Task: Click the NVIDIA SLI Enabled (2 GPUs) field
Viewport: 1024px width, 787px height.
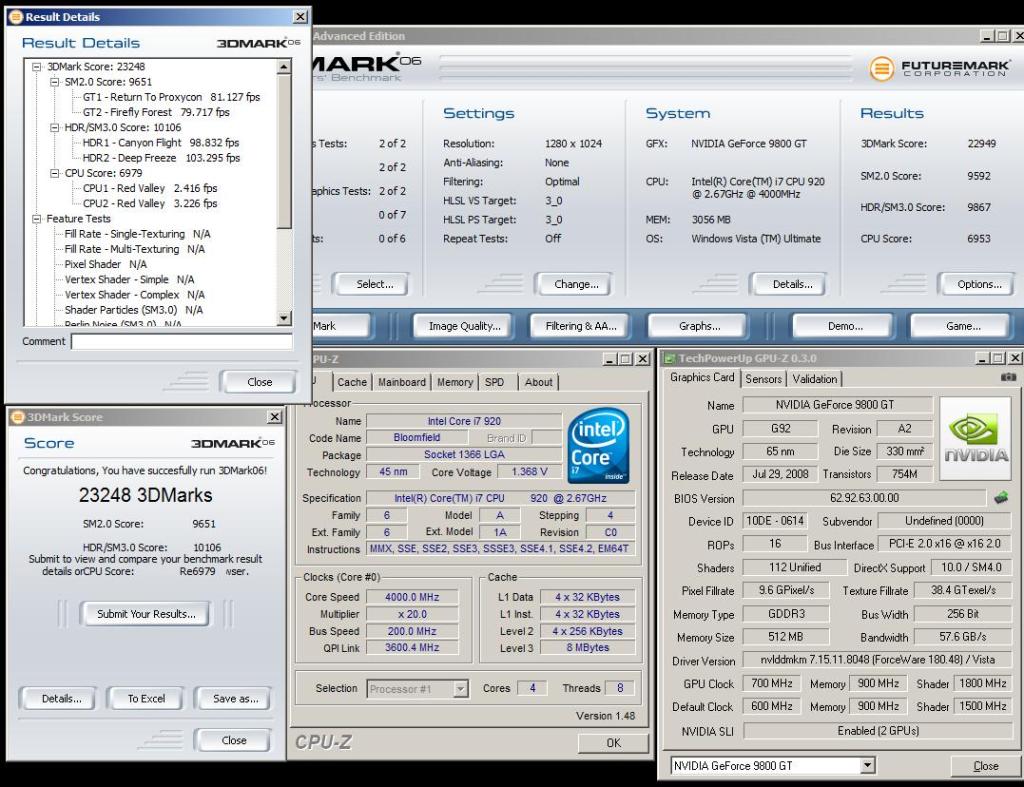Action: pyautogui.click(x=878, y=731)
